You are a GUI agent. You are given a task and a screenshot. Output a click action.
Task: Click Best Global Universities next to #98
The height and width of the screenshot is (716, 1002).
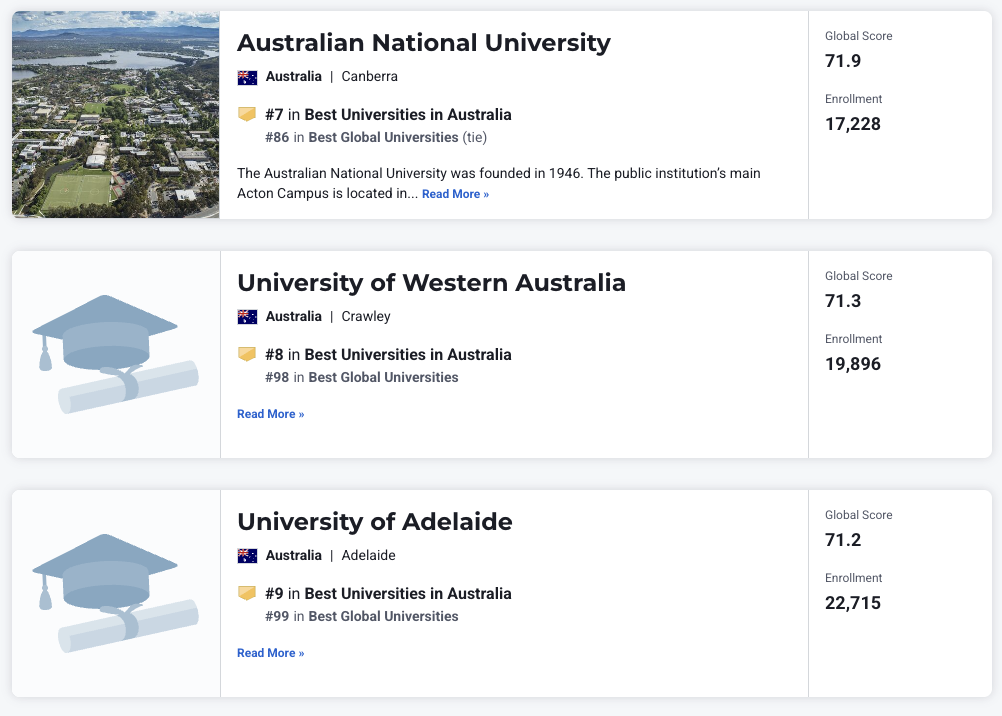pyautogui.click(x=383, y=377)
